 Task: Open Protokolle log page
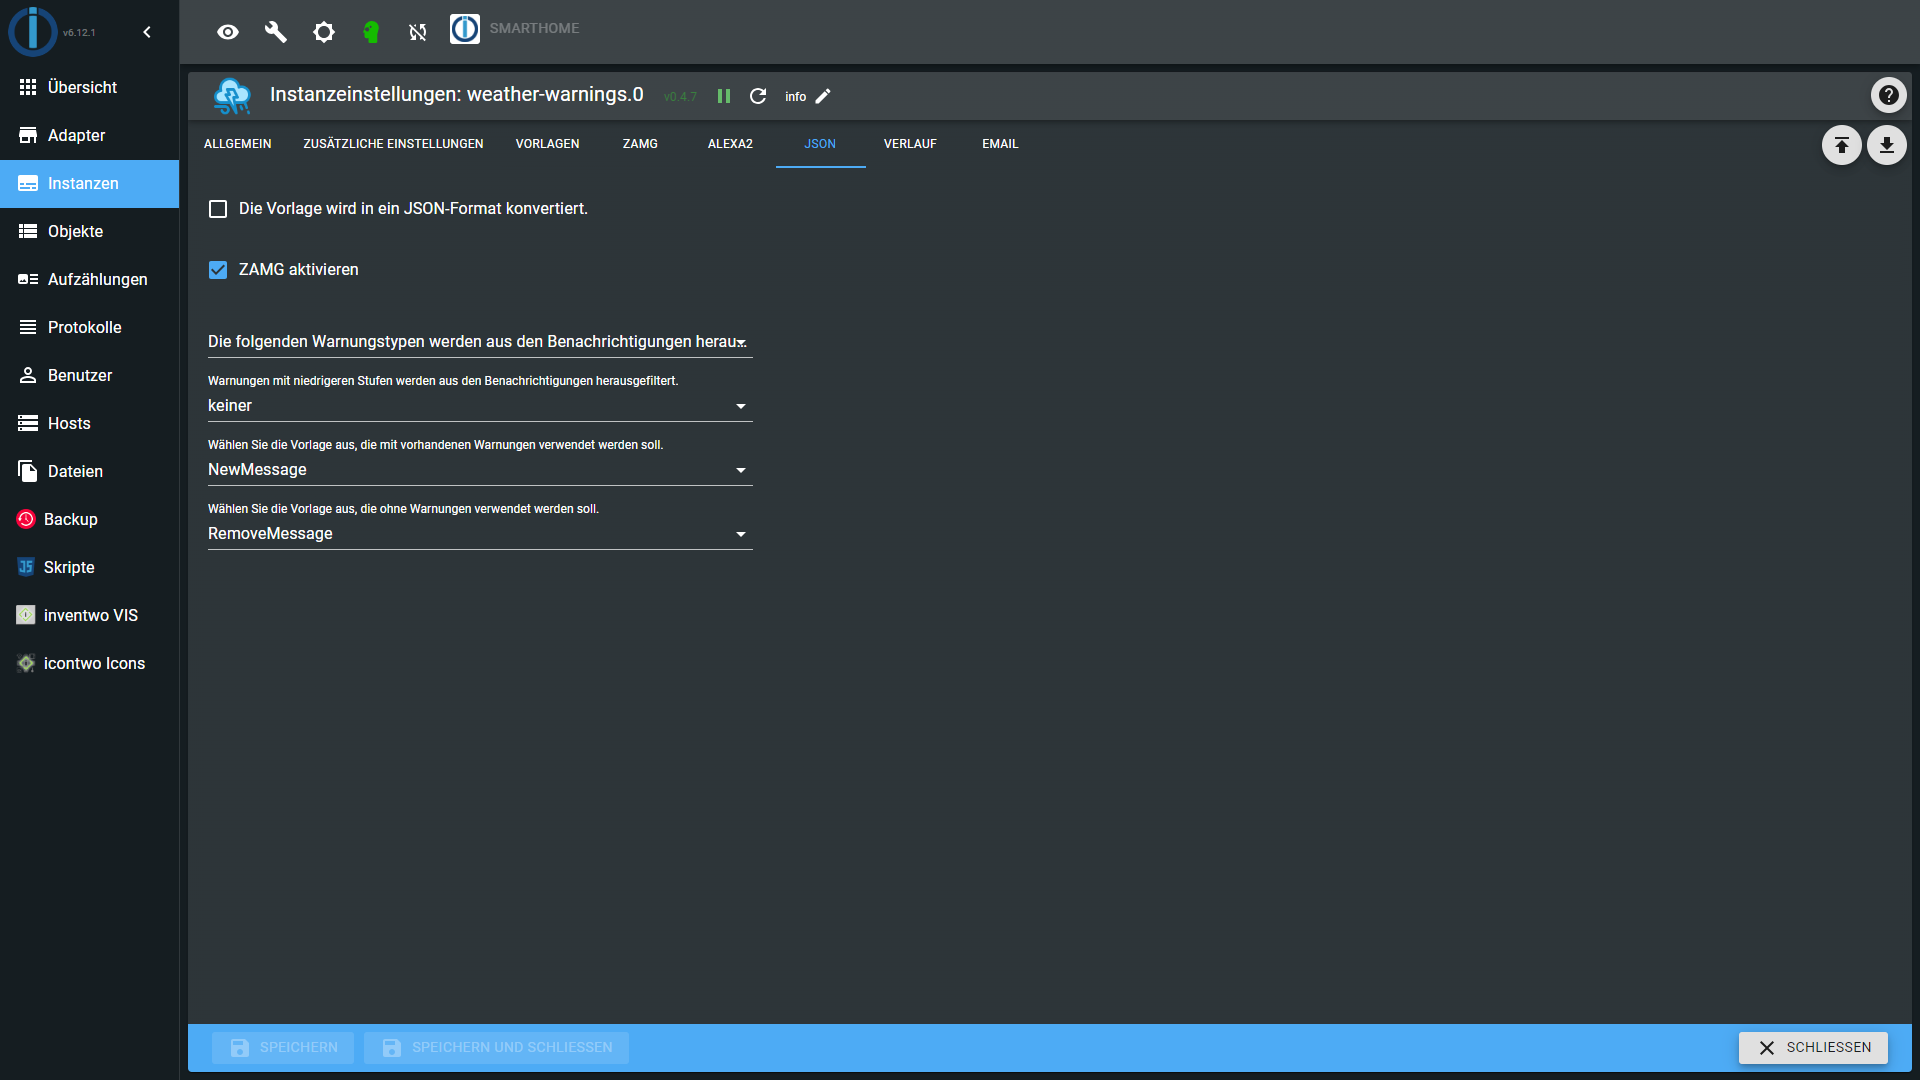pos(90,327)
